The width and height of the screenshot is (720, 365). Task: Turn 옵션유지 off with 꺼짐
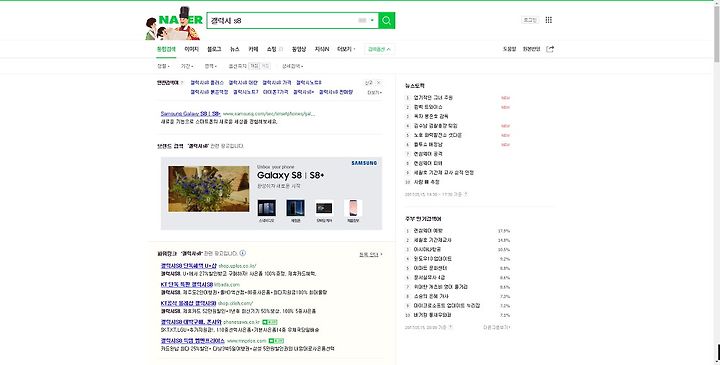point(265,66)
